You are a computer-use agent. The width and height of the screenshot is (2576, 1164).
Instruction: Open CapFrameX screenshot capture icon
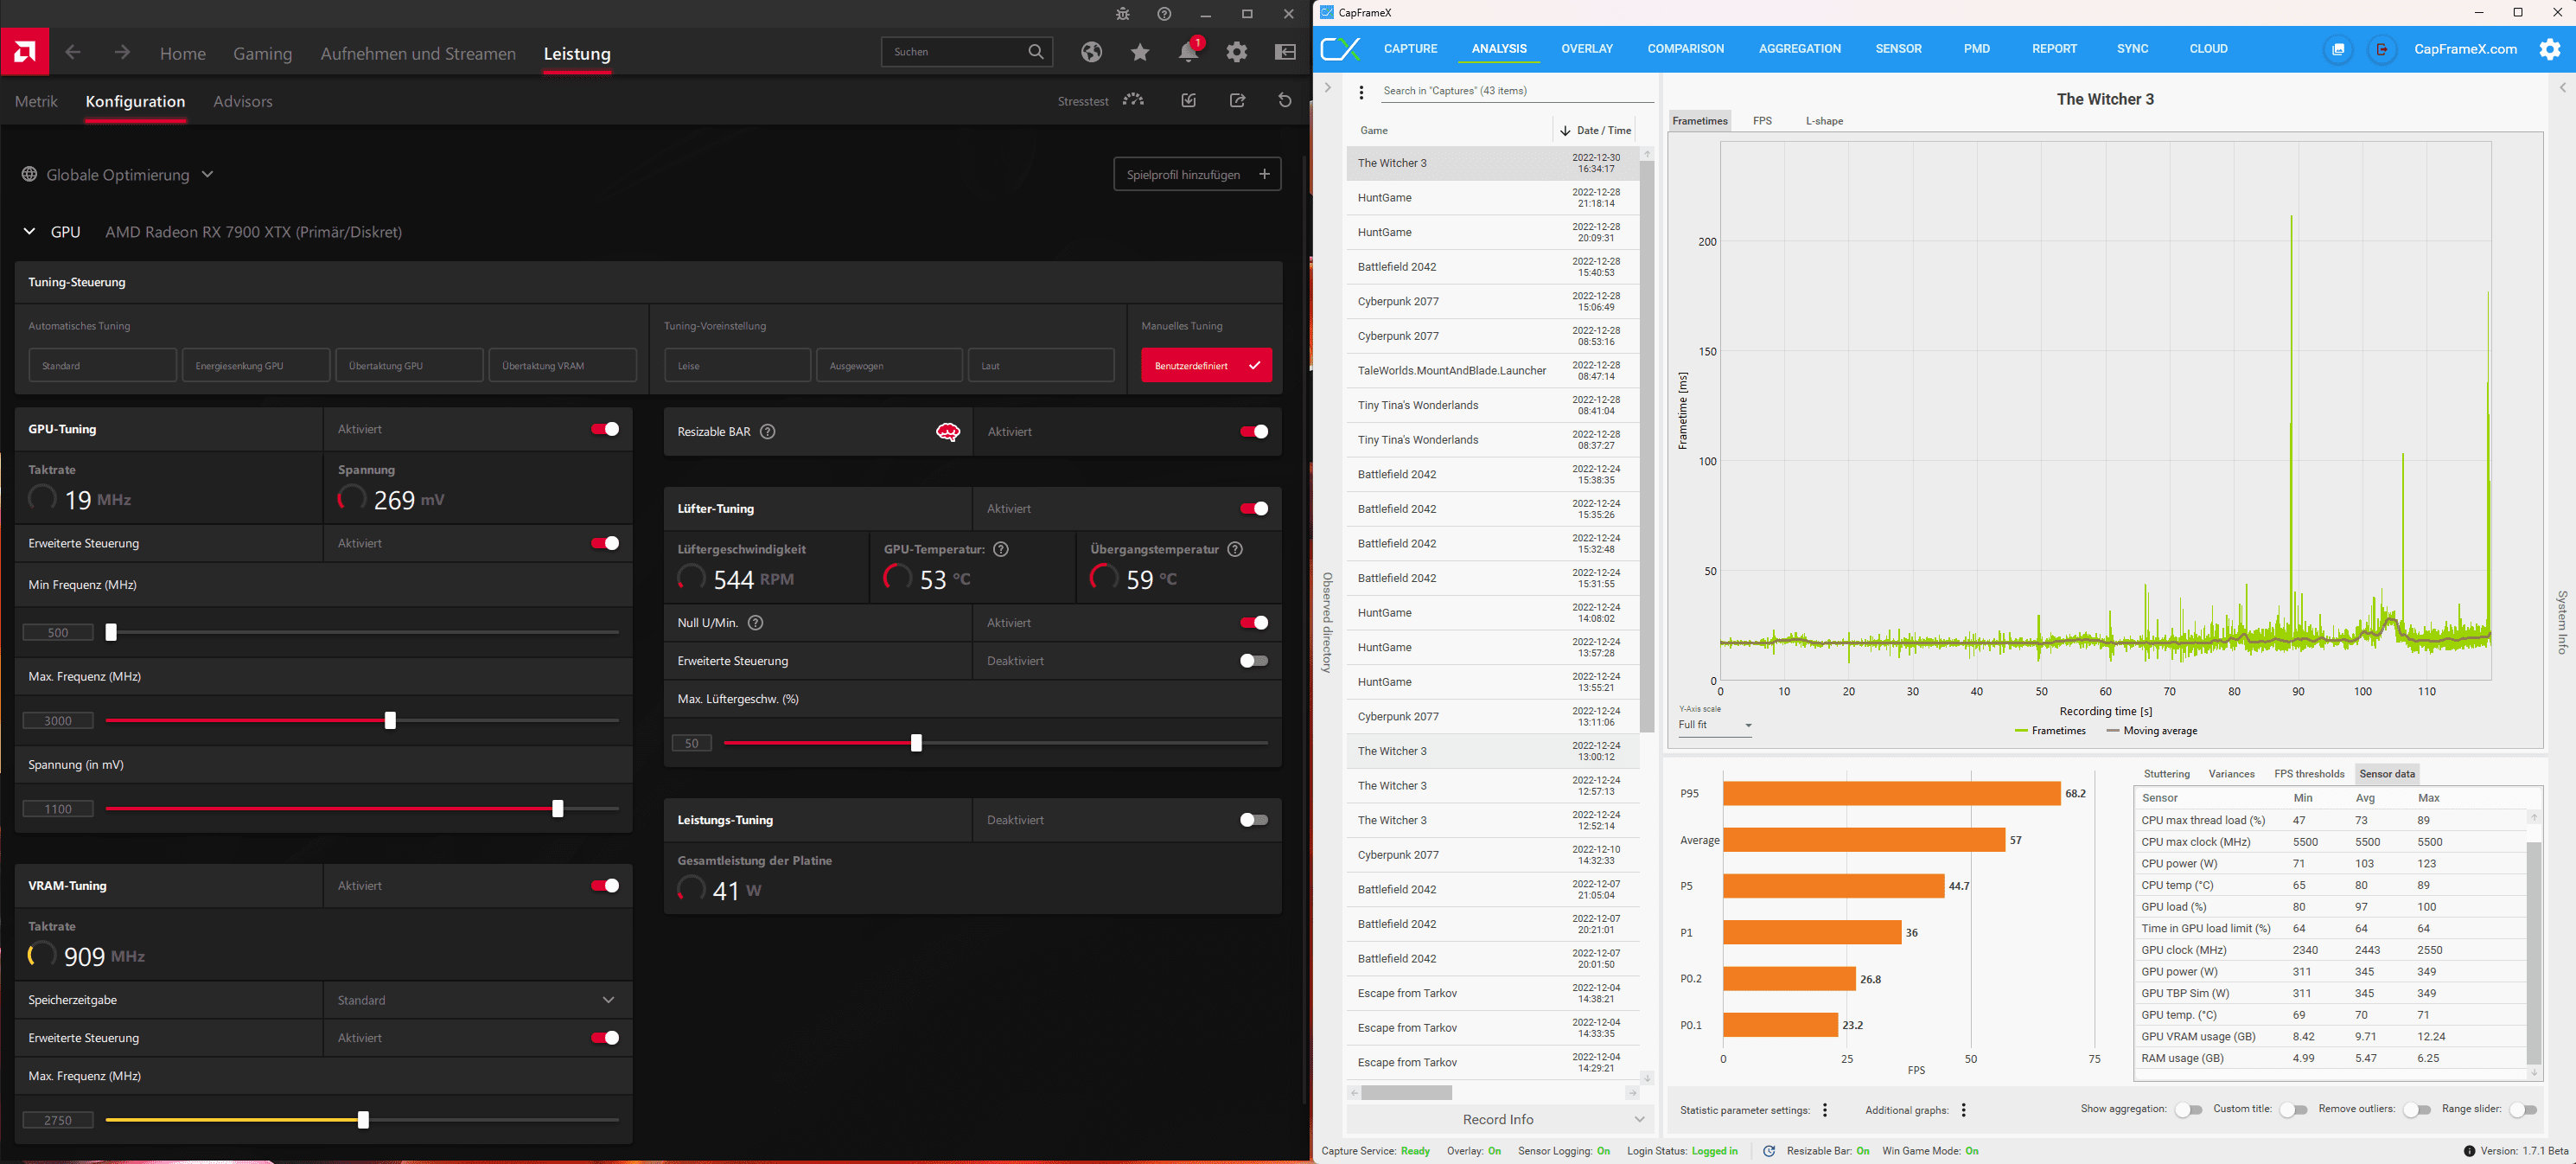pos(2338,49)
